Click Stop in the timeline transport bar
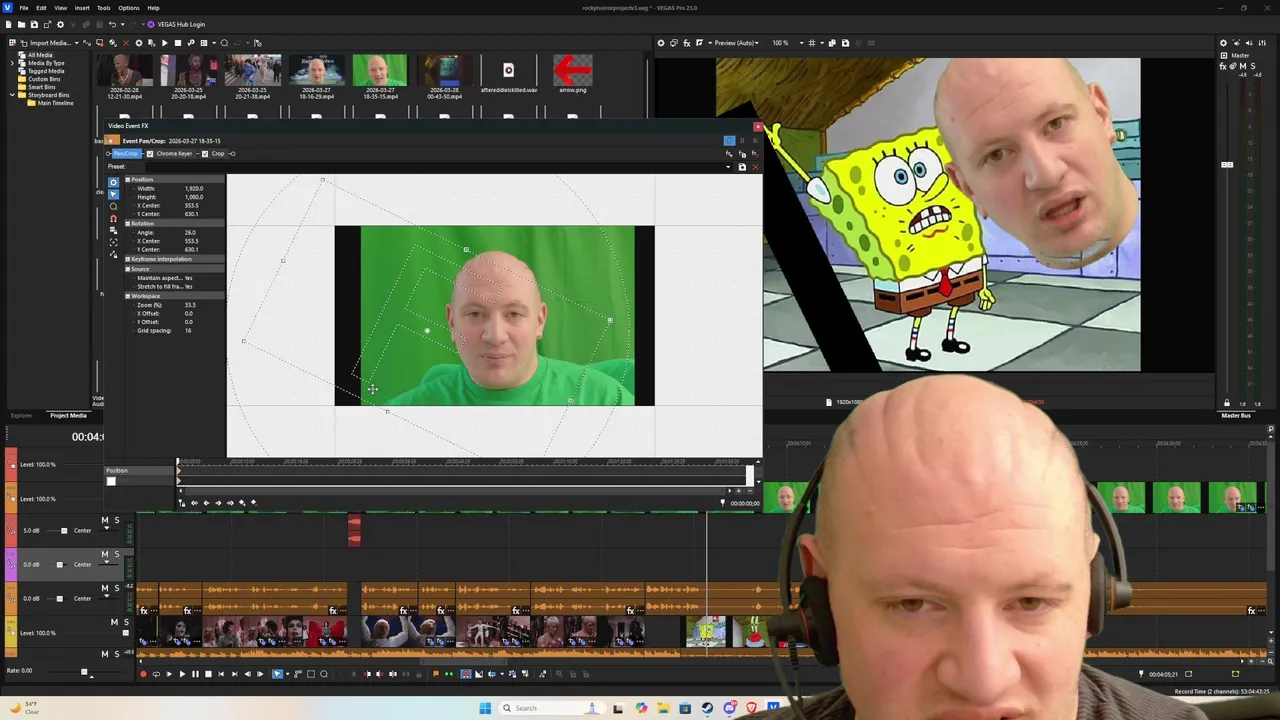 208,674
